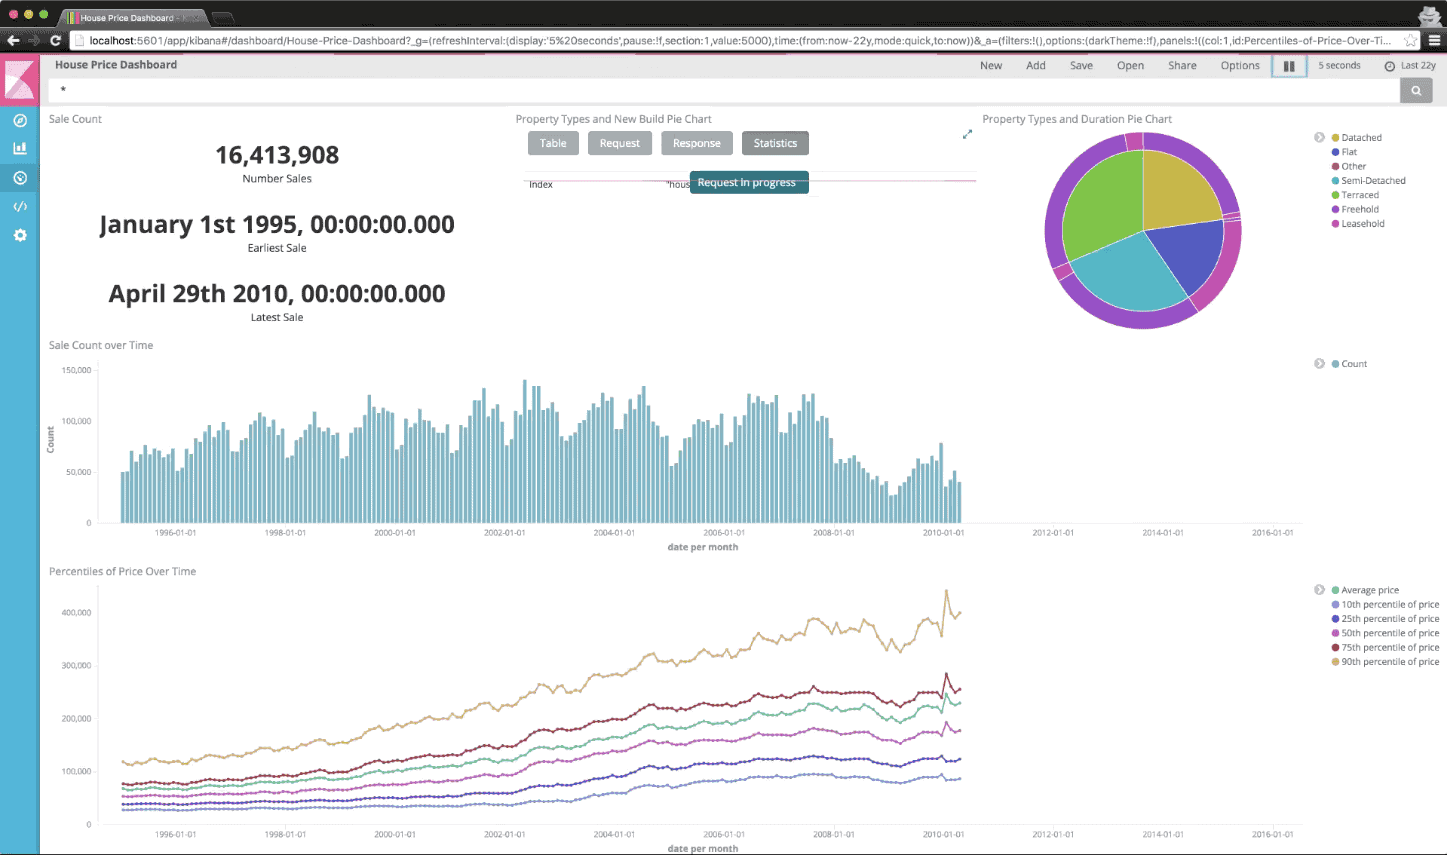The width and height of the screenshot is (1447, 855).
Task: Open Discover via the compass icon
Action: point(20,120)
